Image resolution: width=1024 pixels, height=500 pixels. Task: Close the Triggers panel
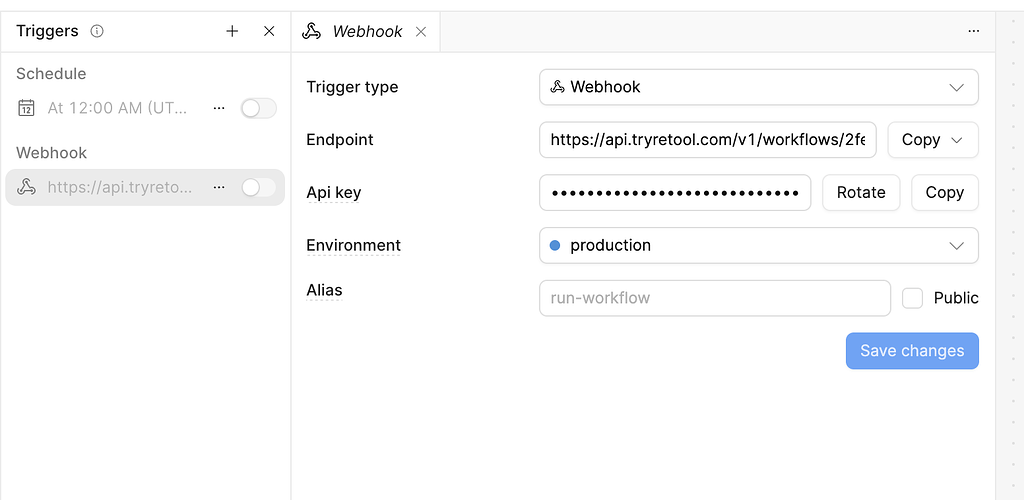pyautogui.click(x=269, y=31)
